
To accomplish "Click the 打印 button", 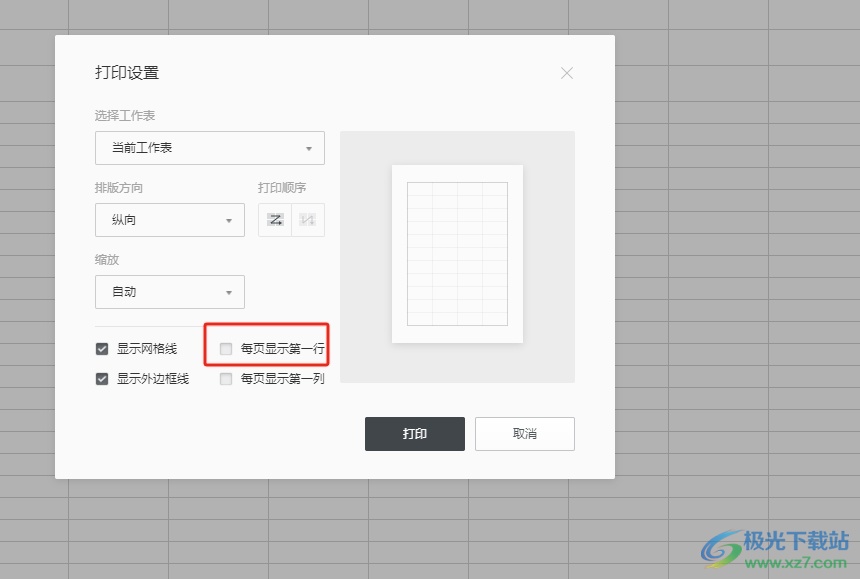I will click(415, 434).
